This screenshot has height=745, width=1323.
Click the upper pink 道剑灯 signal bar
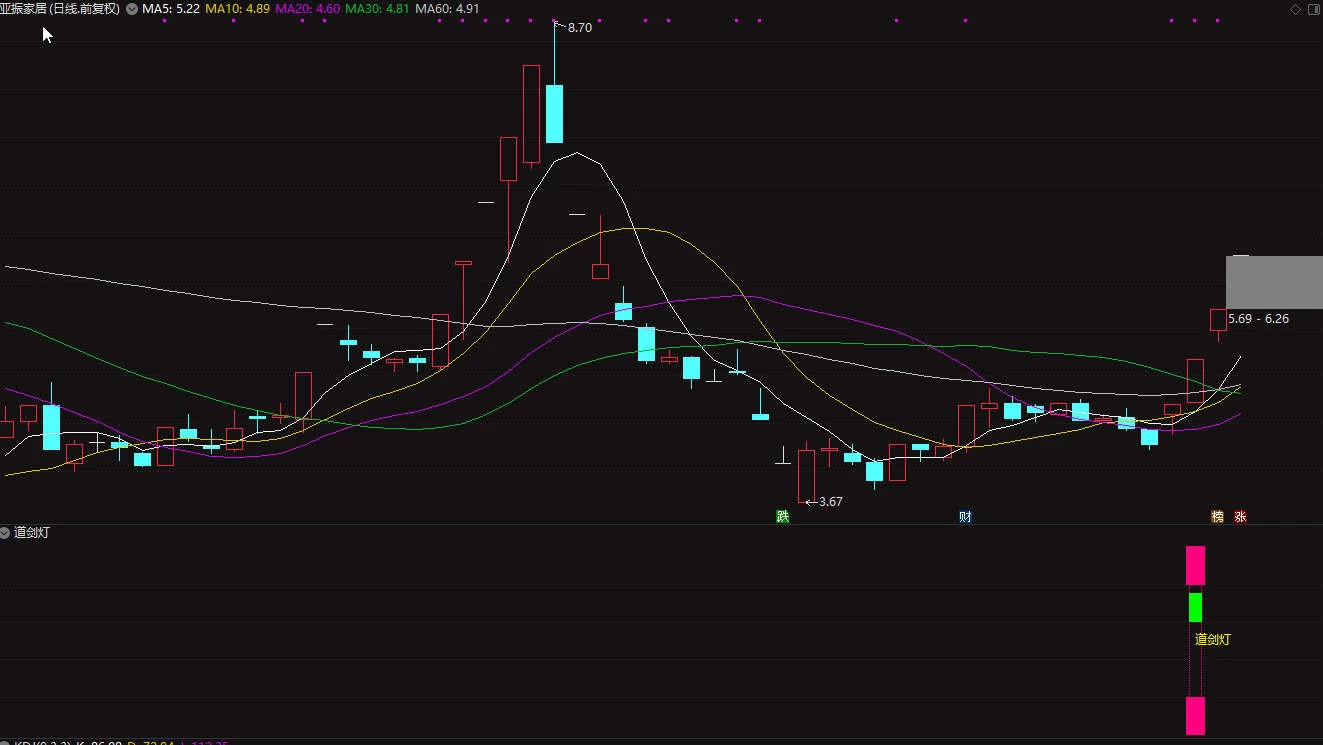pos(1195,565)
